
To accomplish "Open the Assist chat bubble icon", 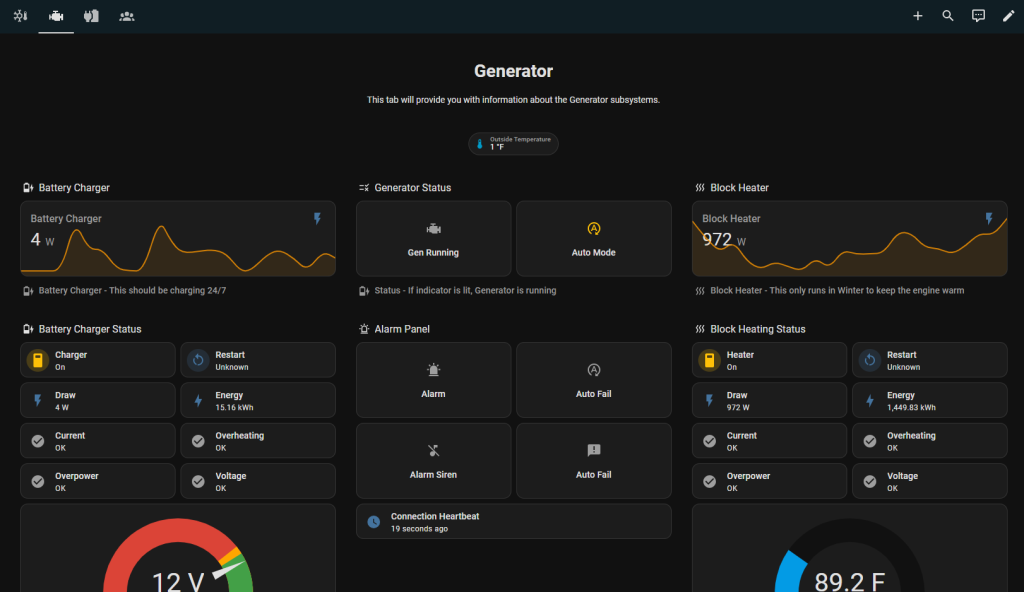I will point(978,16).
